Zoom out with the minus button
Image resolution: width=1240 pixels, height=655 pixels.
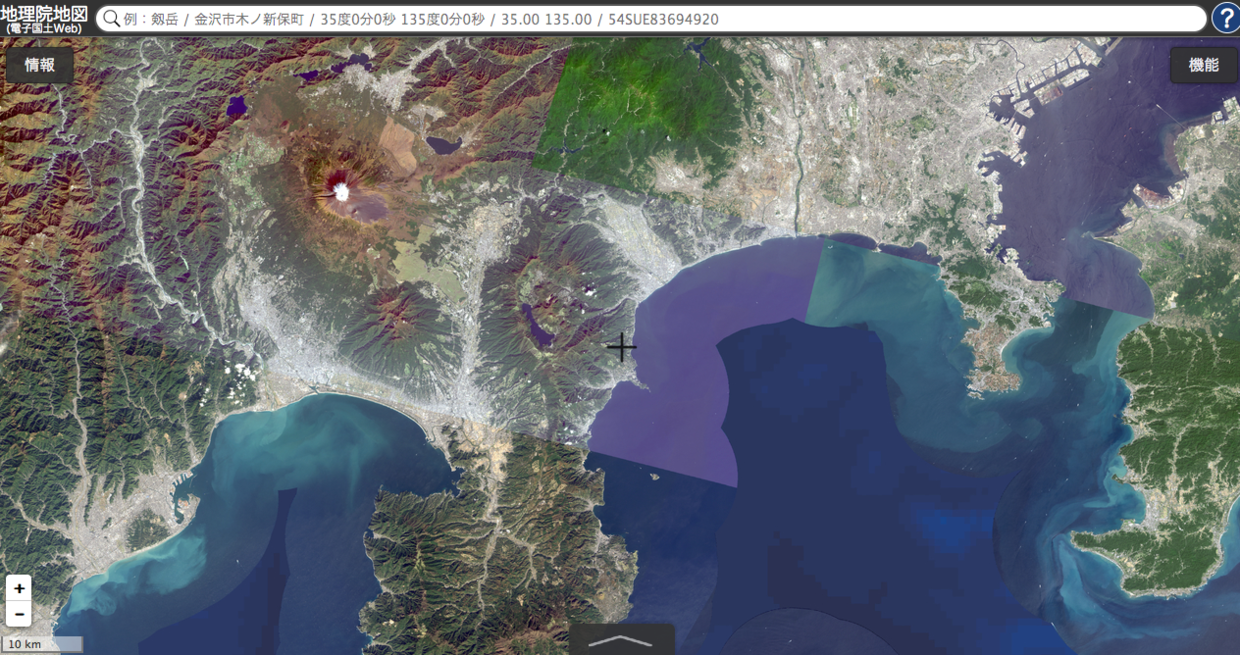pos(19,614)
